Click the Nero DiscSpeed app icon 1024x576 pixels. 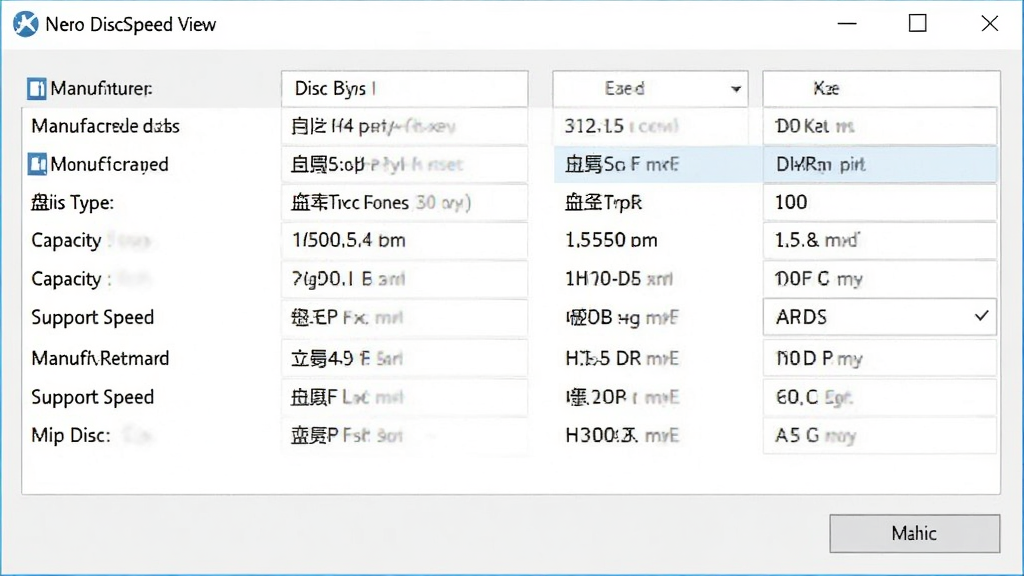tap(25, 24)
